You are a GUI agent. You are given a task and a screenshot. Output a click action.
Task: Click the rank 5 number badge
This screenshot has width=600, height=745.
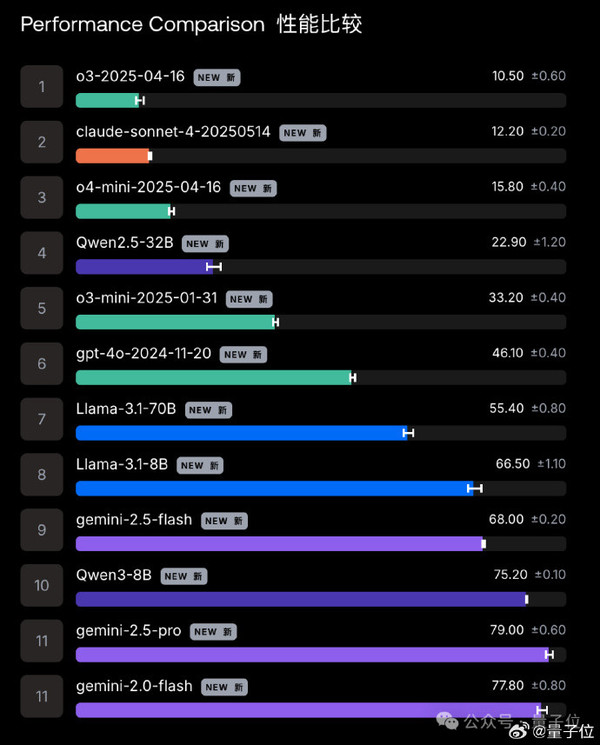click(42, 308)
